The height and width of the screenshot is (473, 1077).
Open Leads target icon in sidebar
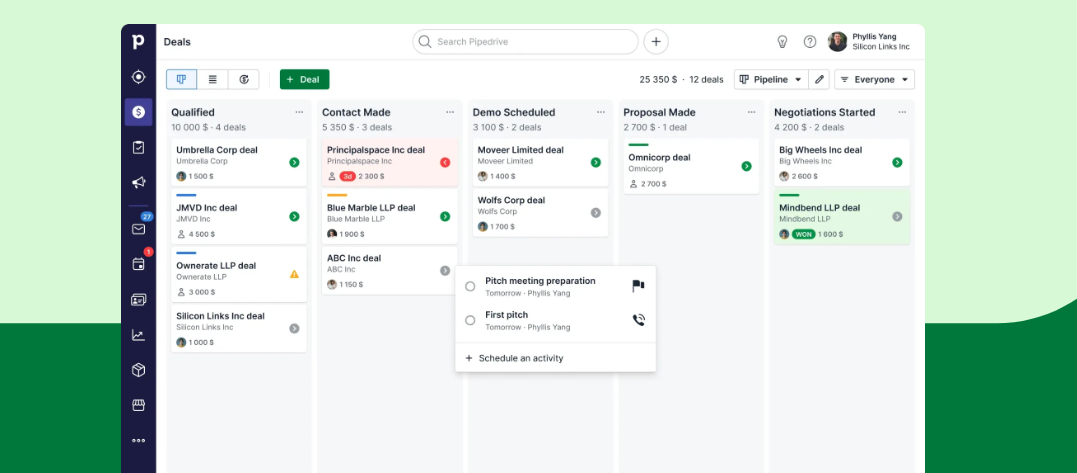[x=138, y=77]
